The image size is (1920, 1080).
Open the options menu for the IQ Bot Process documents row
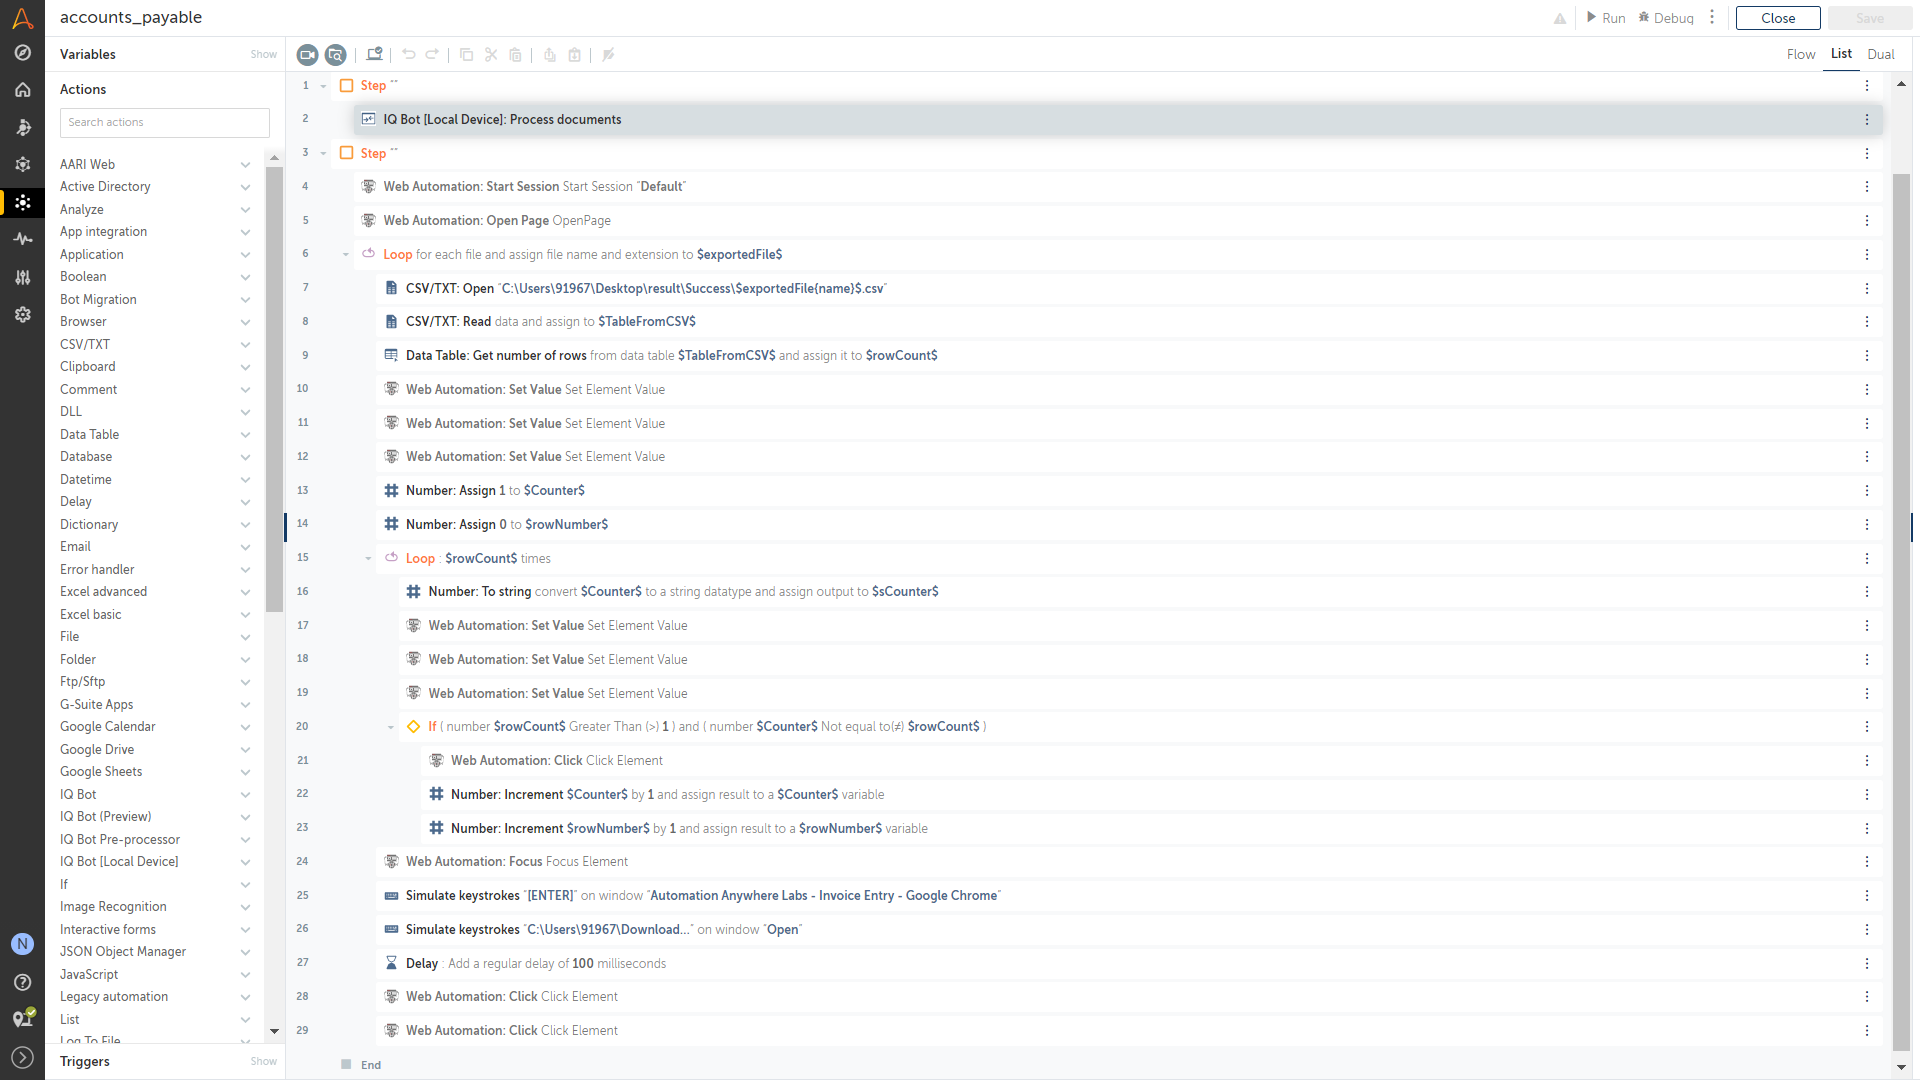[x=1866, y=120]
